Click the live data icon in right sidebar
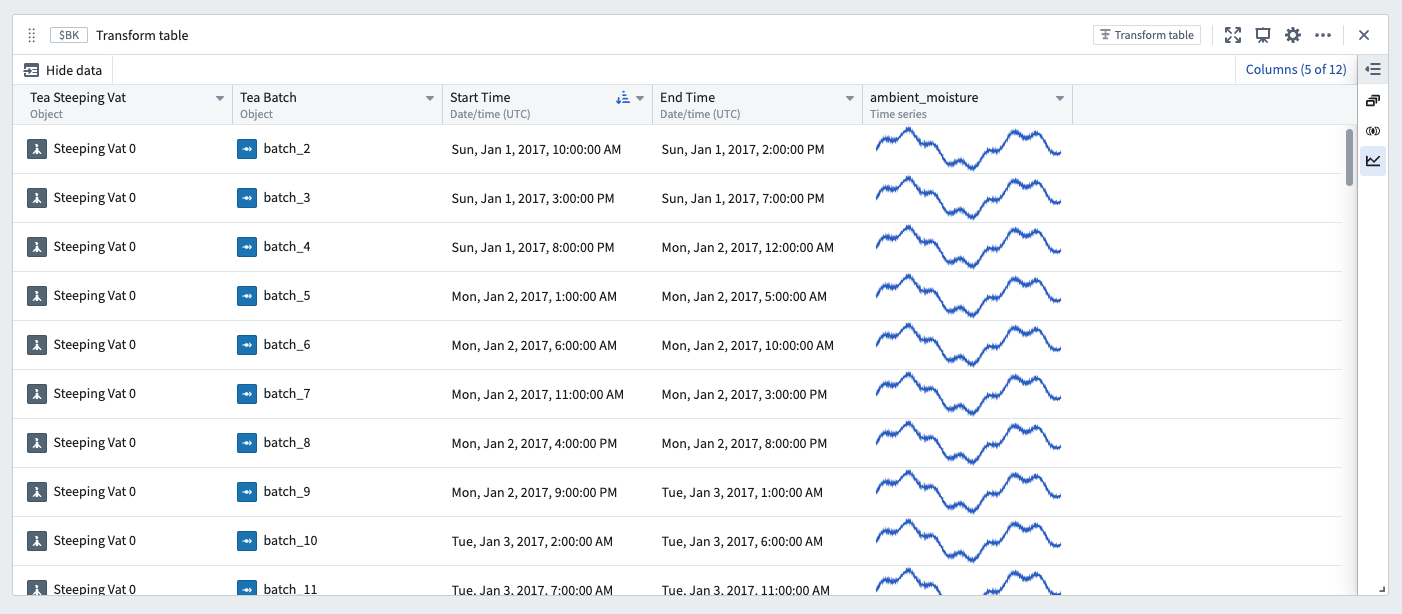 [x=1373, y=130]
